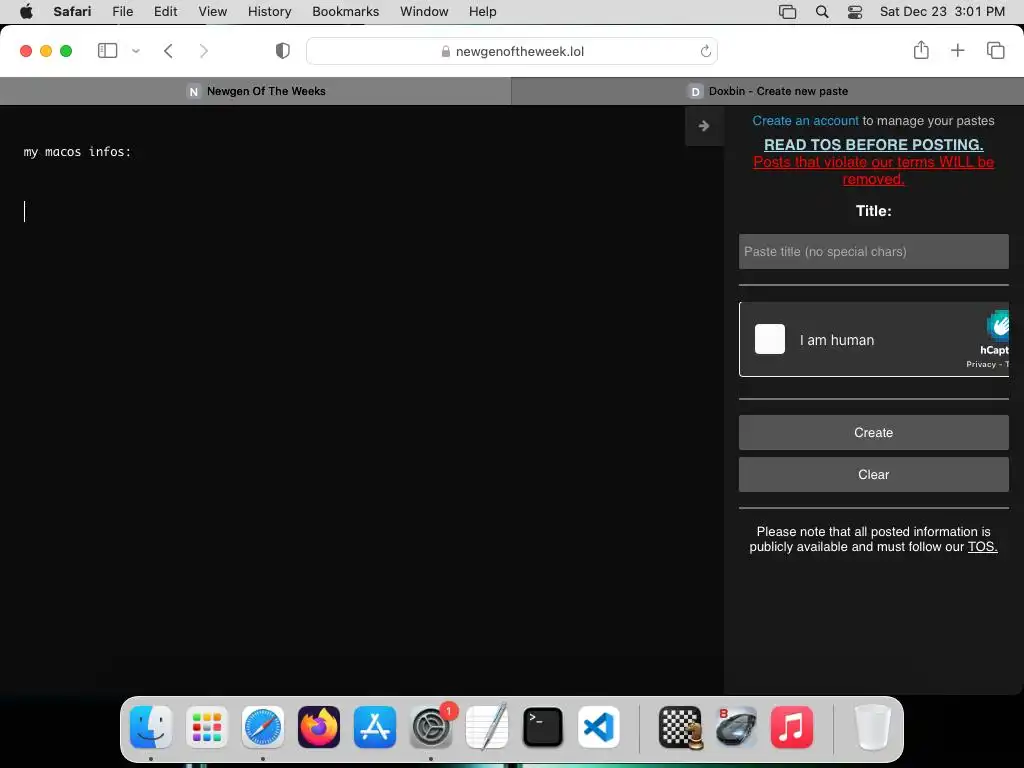This screenshot has height=768, width=1024.
Task: Launch Chess from the Dock
Action: (680, 727)
